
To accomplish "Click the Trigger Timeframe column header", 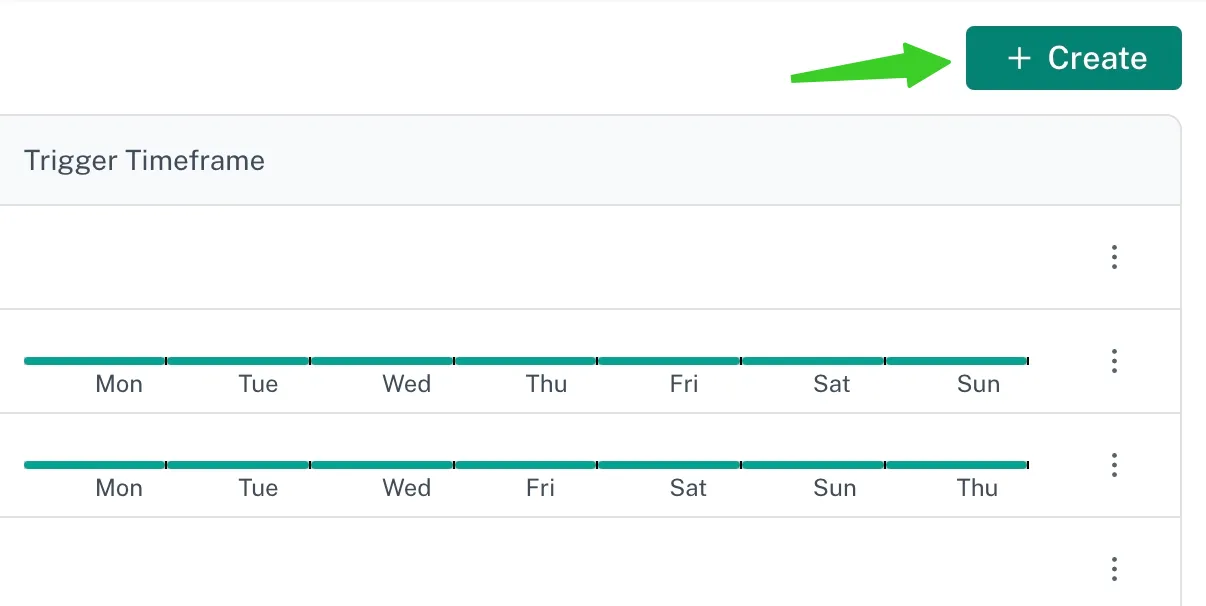I will coord(144,160).
